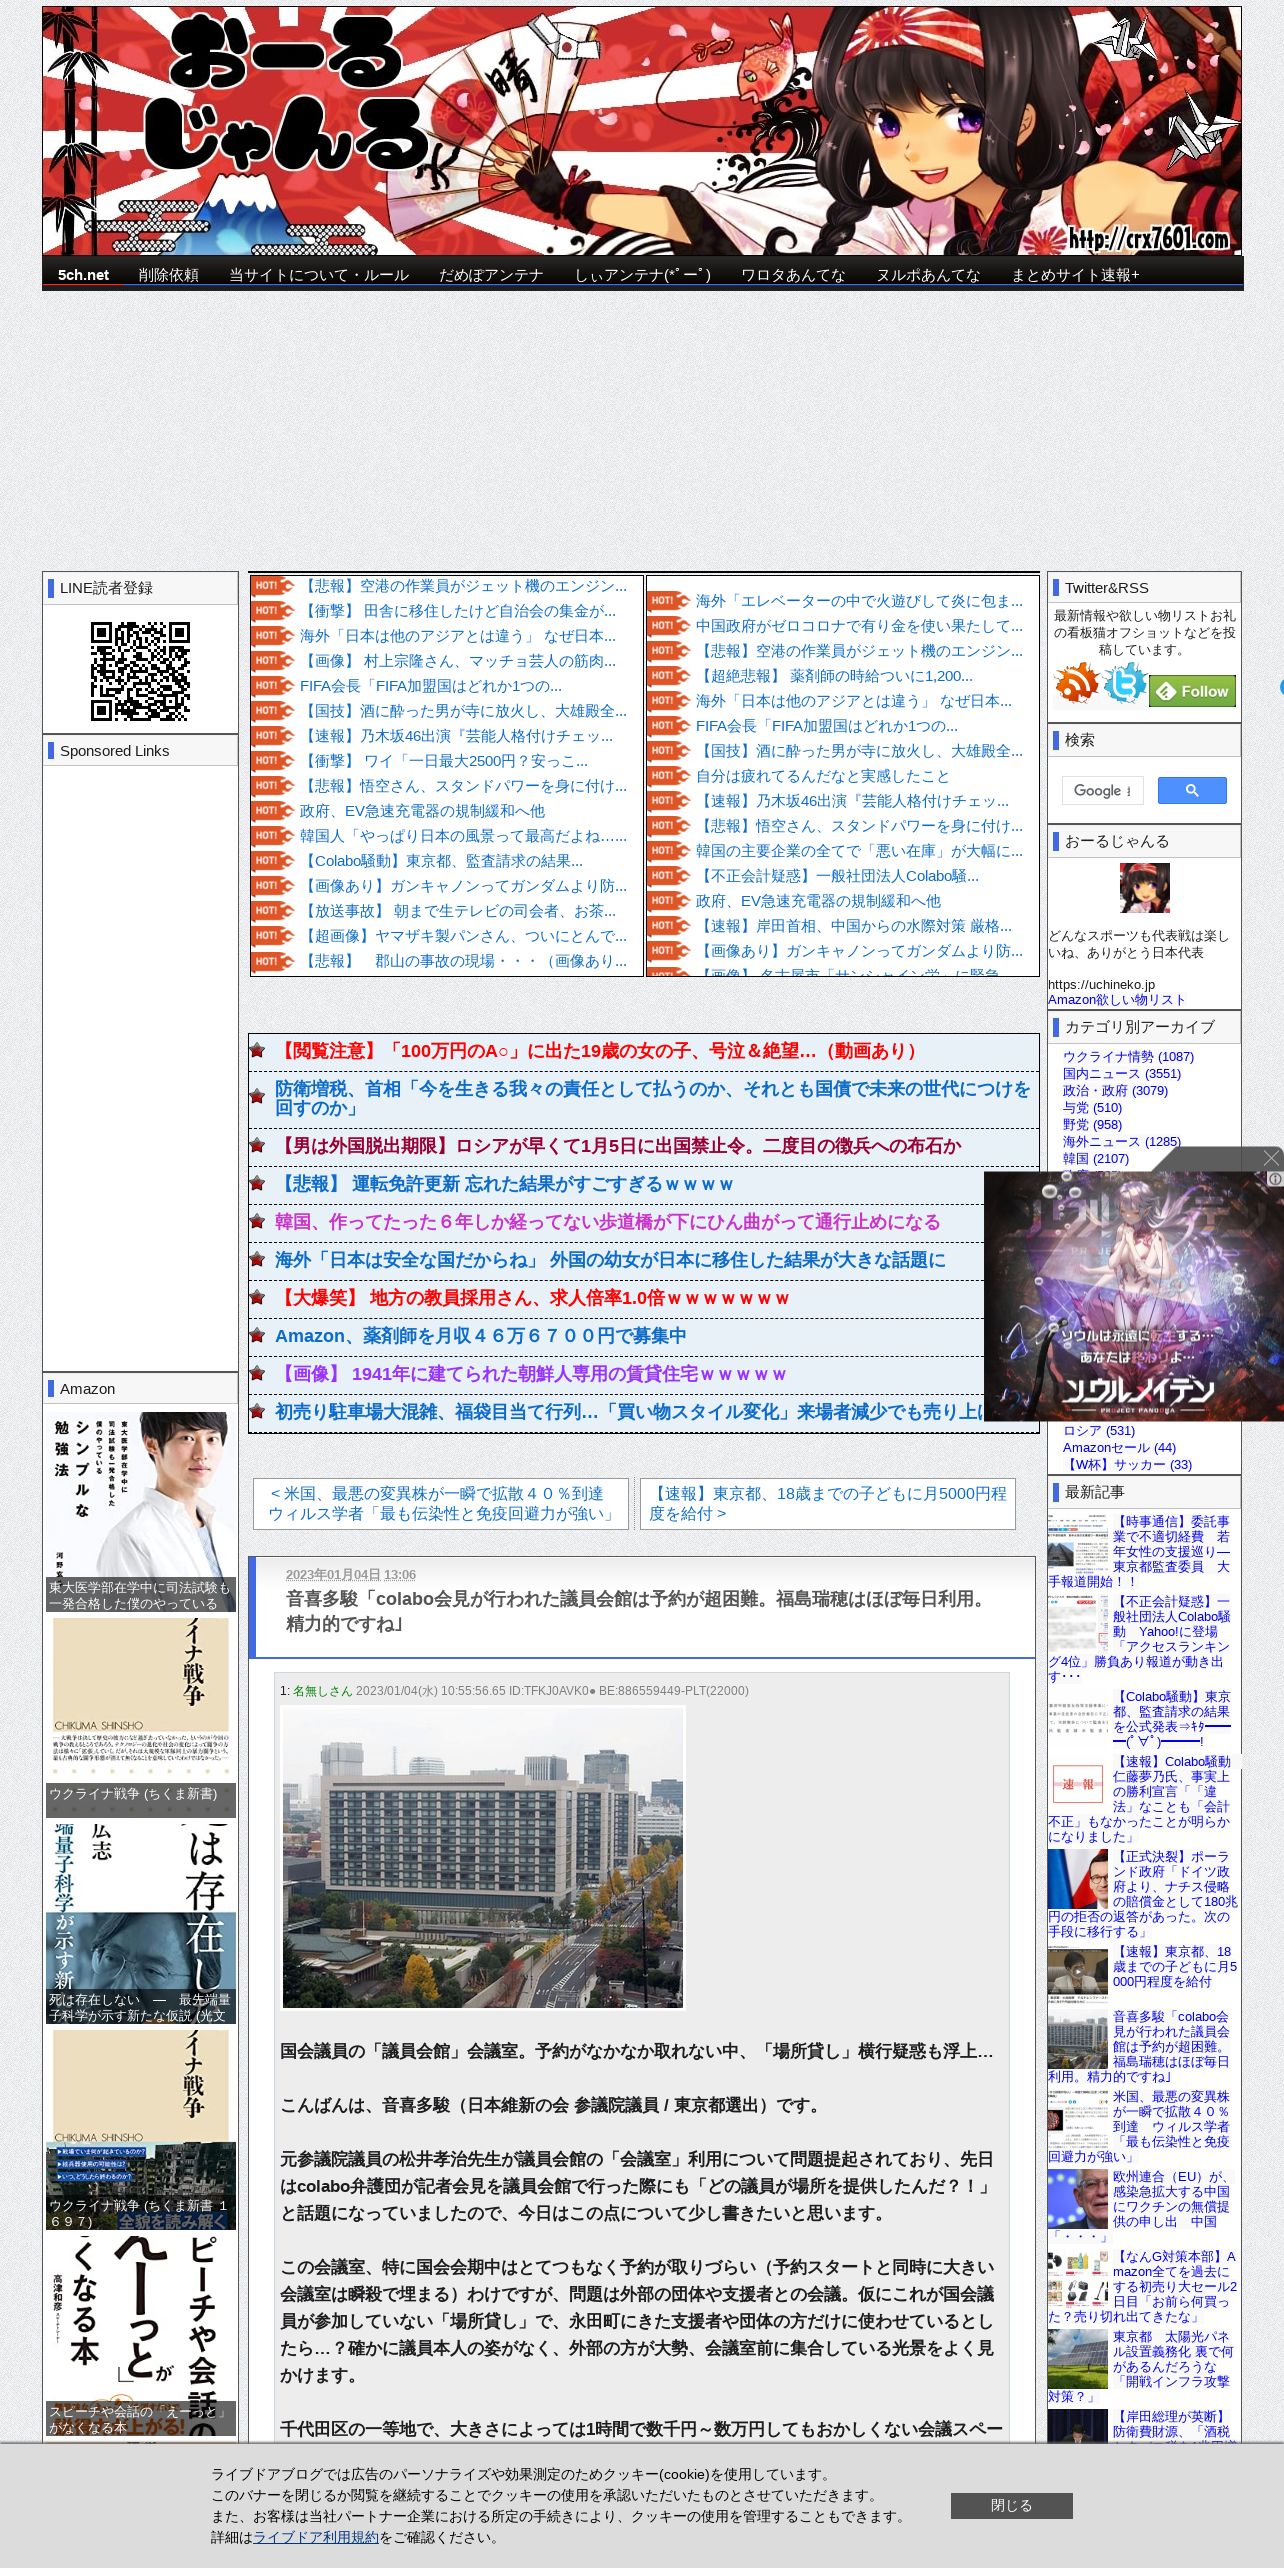Open the ad info icon on game ad
The height and width of the screenshot is (2568, 1284).
coord(1275,1179)
